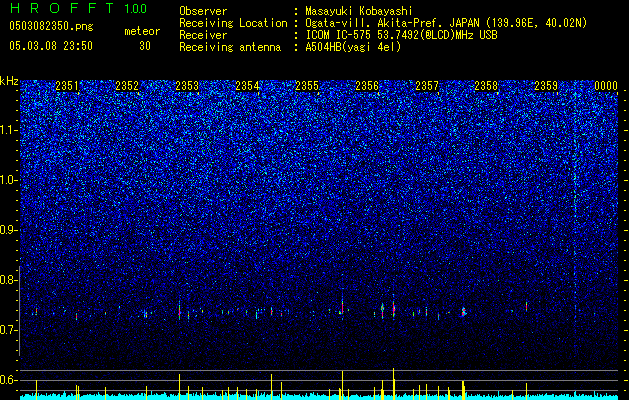Select the version number 1.0.0
Viewport: 629px width, 400px height.
[136, 8]
